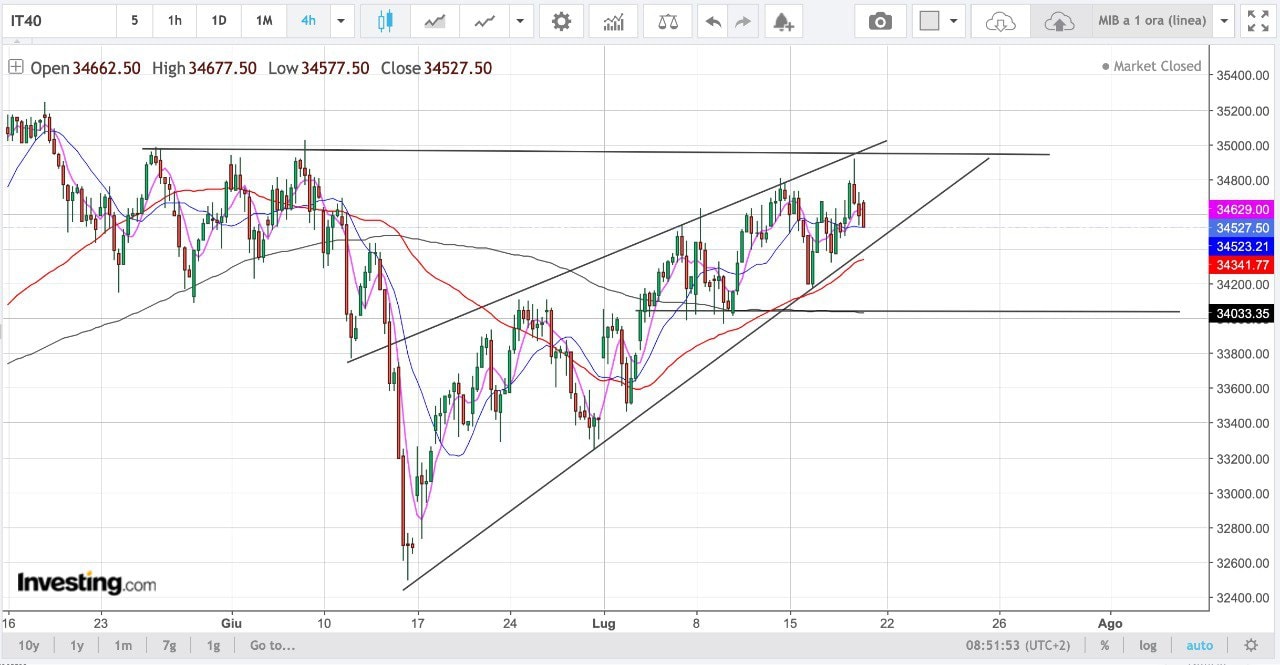This screenshot has width=1280, height=665.
Task: Select the 1h interval
Action: pyautogui.click(x=175, y=21)
